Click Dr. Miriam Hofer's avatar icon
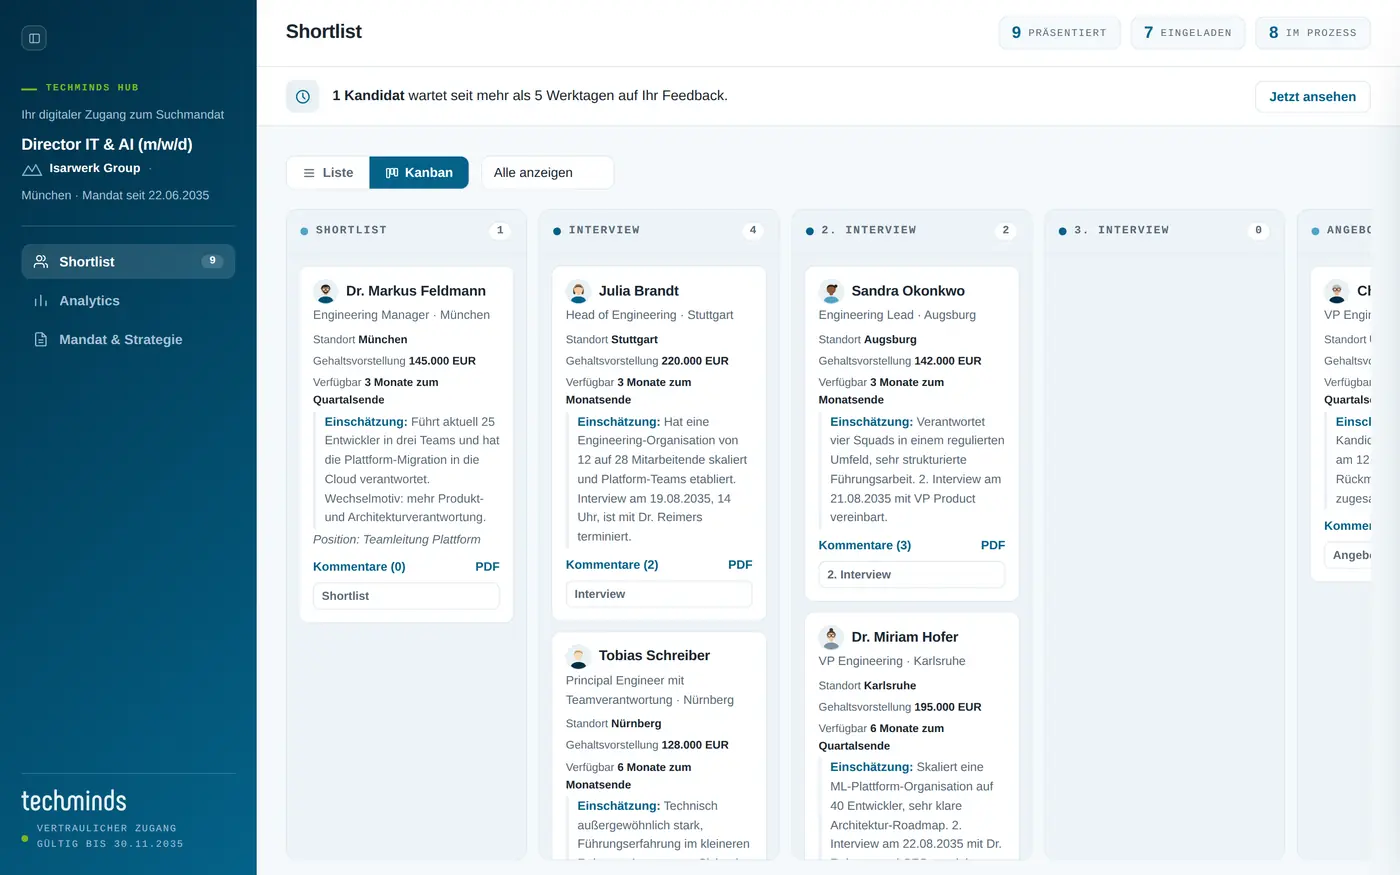The width and height of the screenshot is (1400, 875). click(x=831, y=637)
